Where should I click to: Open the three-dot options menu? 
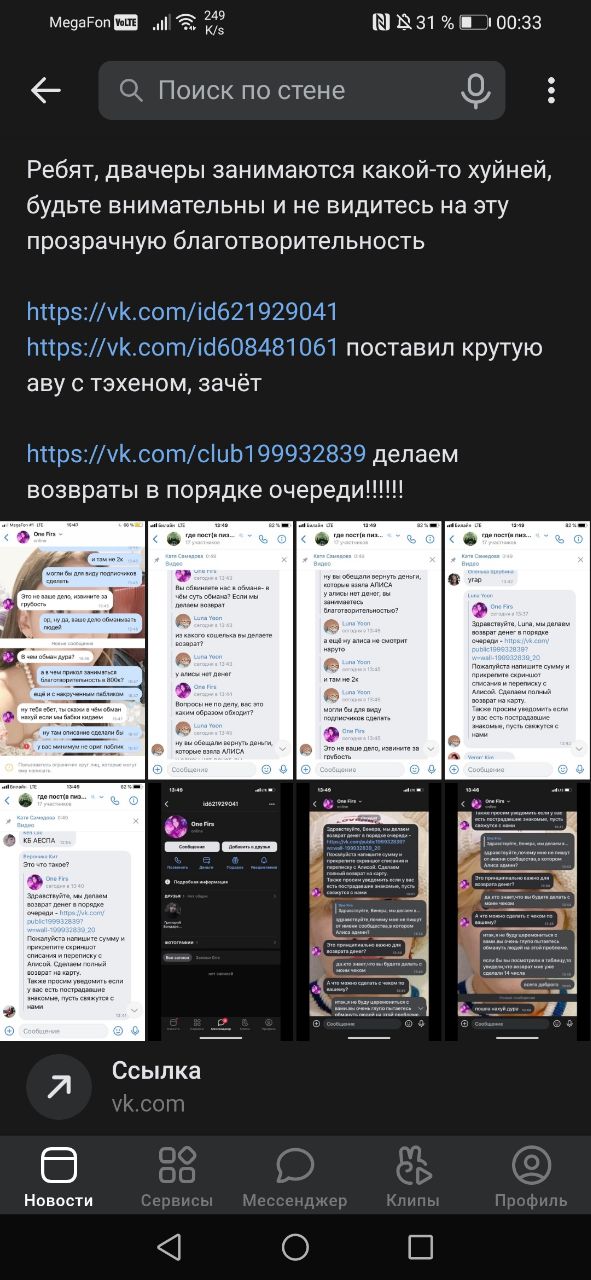click(x=551, y=90)
